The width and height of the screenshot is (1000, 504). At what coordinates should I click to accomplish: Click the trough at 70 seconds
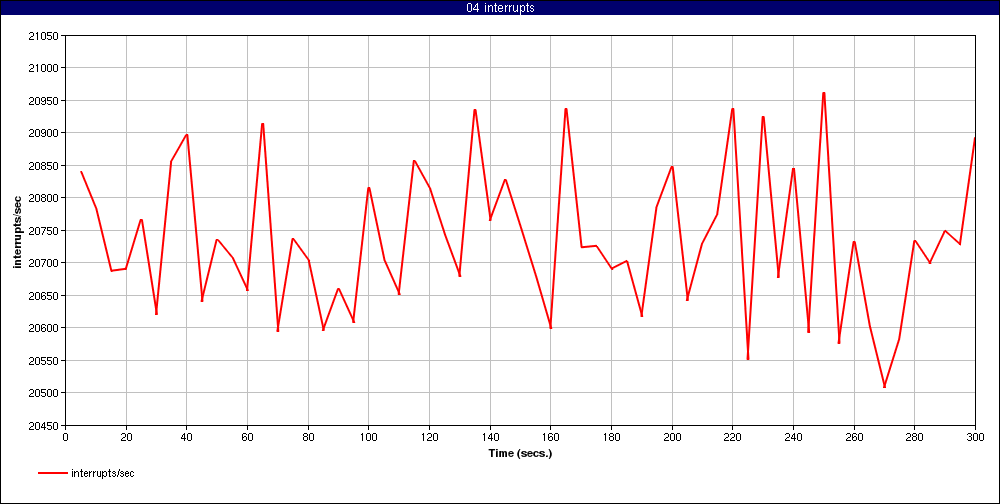point(278,330)
